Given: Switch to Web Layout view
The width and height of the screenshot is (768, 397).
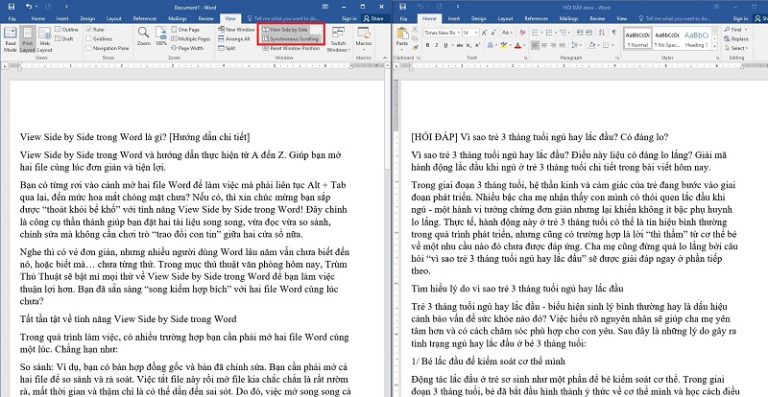Looking at the screenshot, I should click(x=45, y=40).
